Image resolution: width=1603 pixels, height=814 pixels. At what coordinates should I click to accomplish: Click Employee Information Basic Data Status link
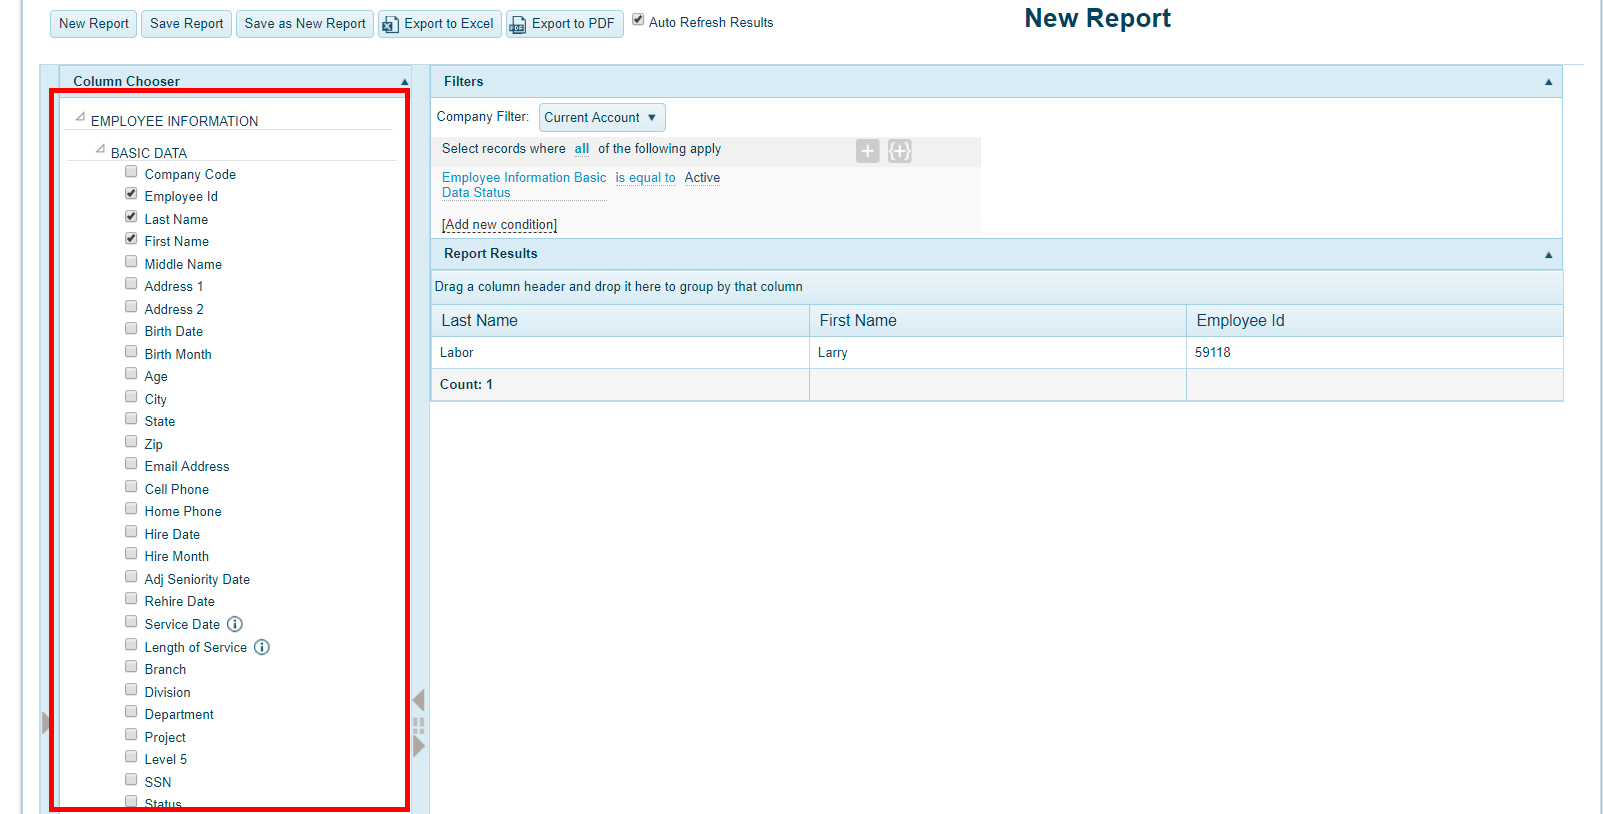coord(524,185)
